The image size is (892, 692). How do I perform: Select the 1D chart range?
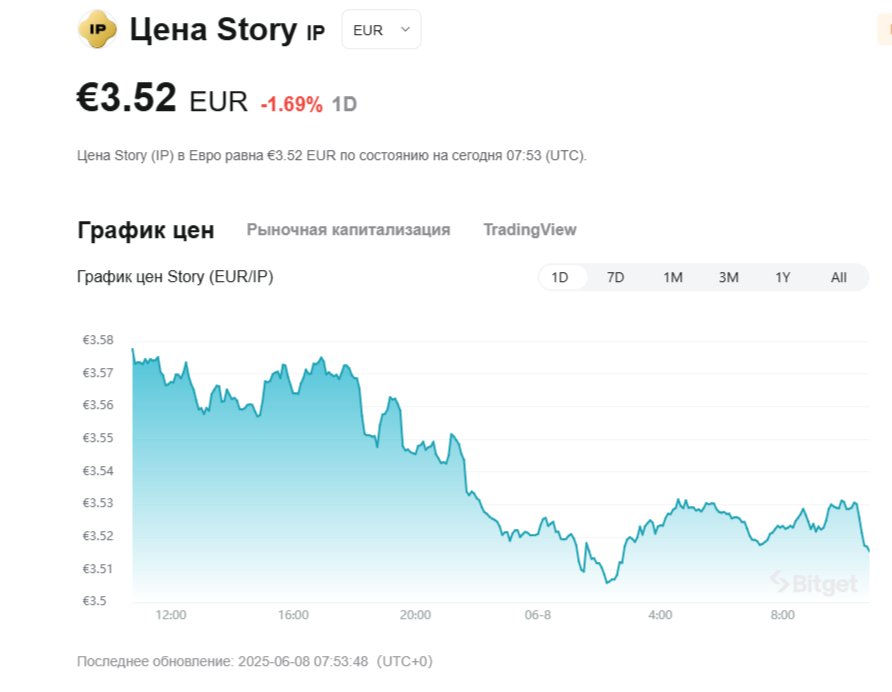tap(560, 277)
